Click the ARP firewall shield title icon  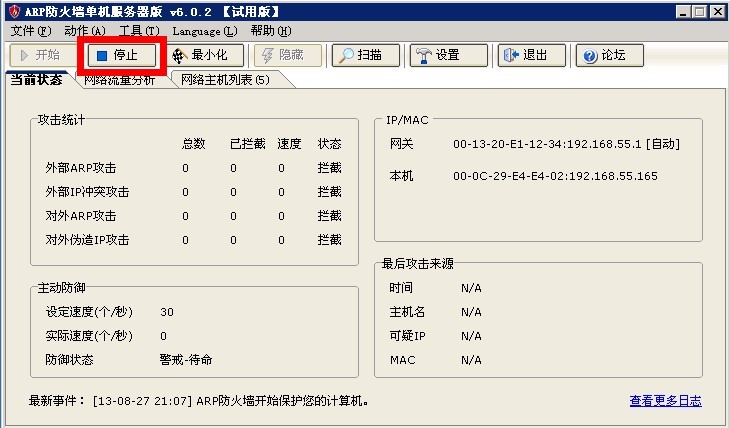12,12
